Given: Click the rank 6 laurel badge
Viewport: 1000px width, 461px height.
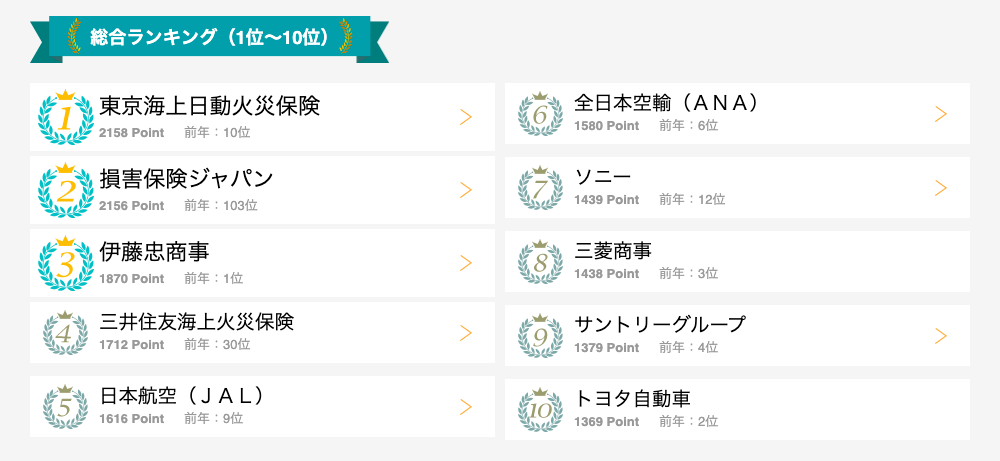Looking at the screenshot, I should click(540, 114).
